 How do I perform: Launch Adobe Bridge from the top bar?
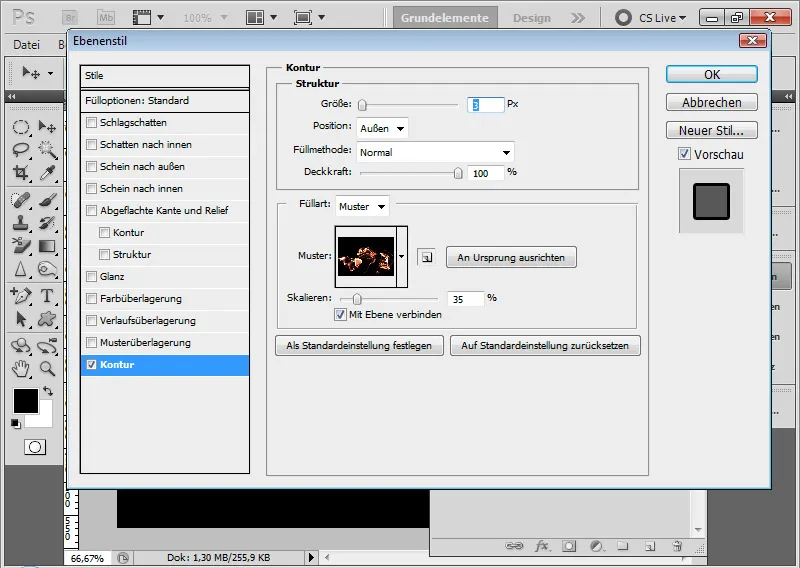[x=70, y=17]
